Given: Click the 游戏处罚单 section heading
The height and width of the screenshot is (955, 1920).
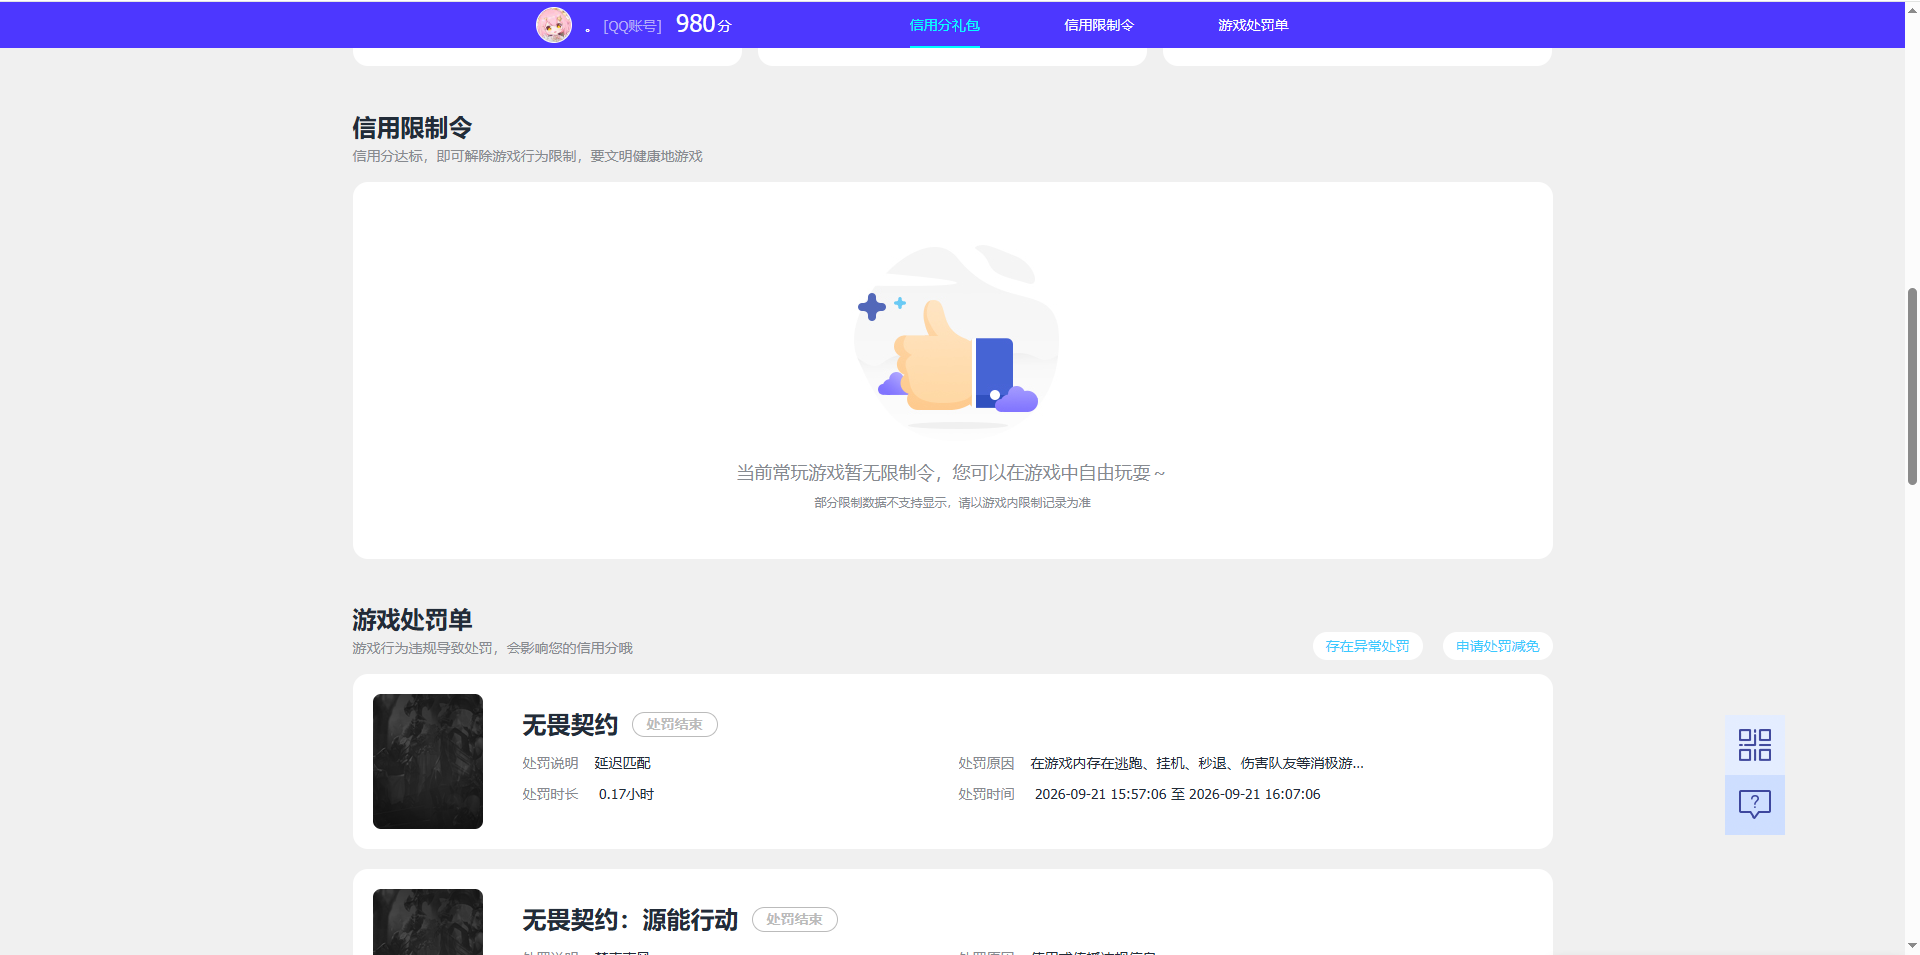Looking at the screenshot, I should pos(412,620).
